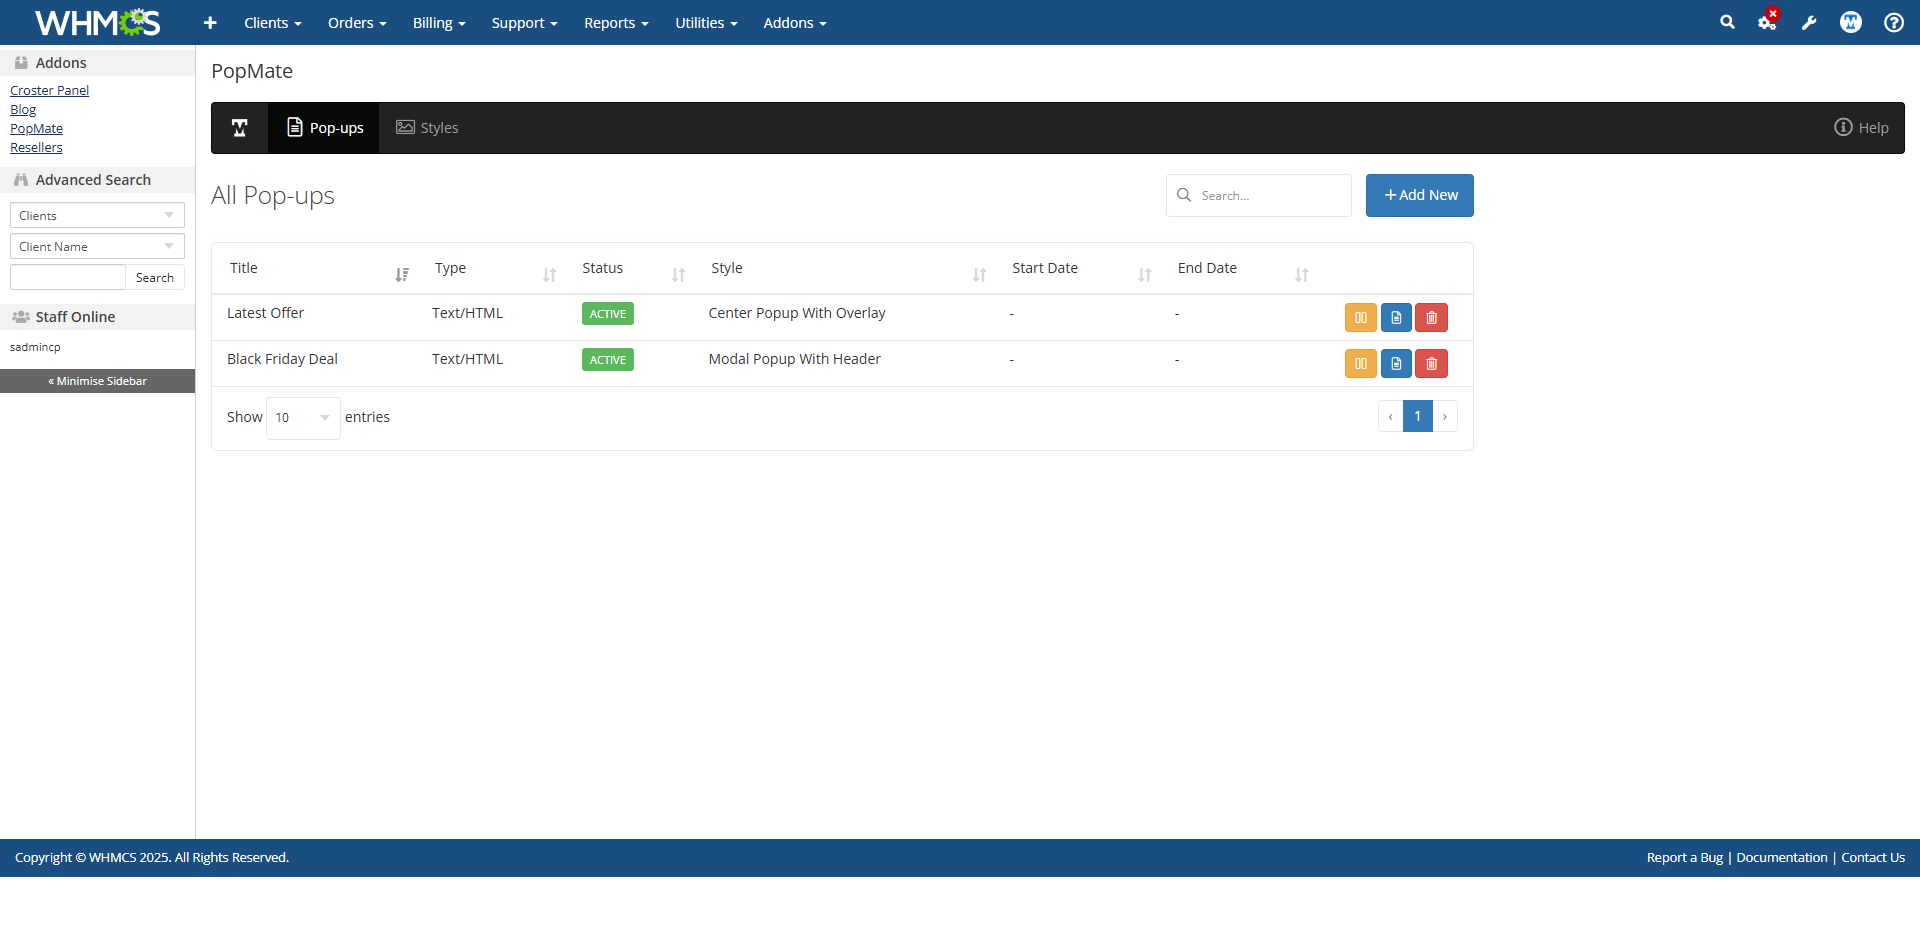The image size is (1920, 945).
Task: Open Report a Bug footer link
Action: coord(1685,858)
